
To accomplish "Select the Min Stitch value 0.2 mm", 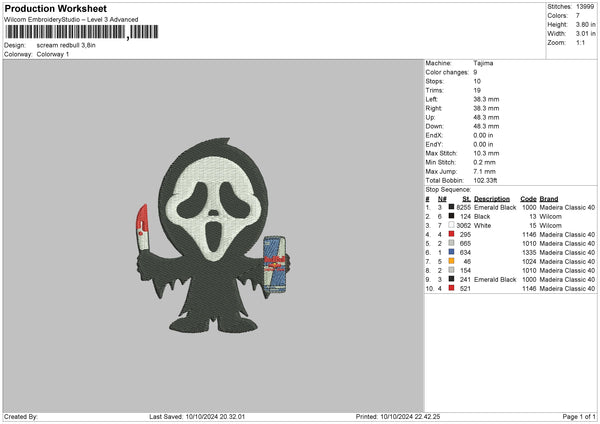I will coord(484,162).
